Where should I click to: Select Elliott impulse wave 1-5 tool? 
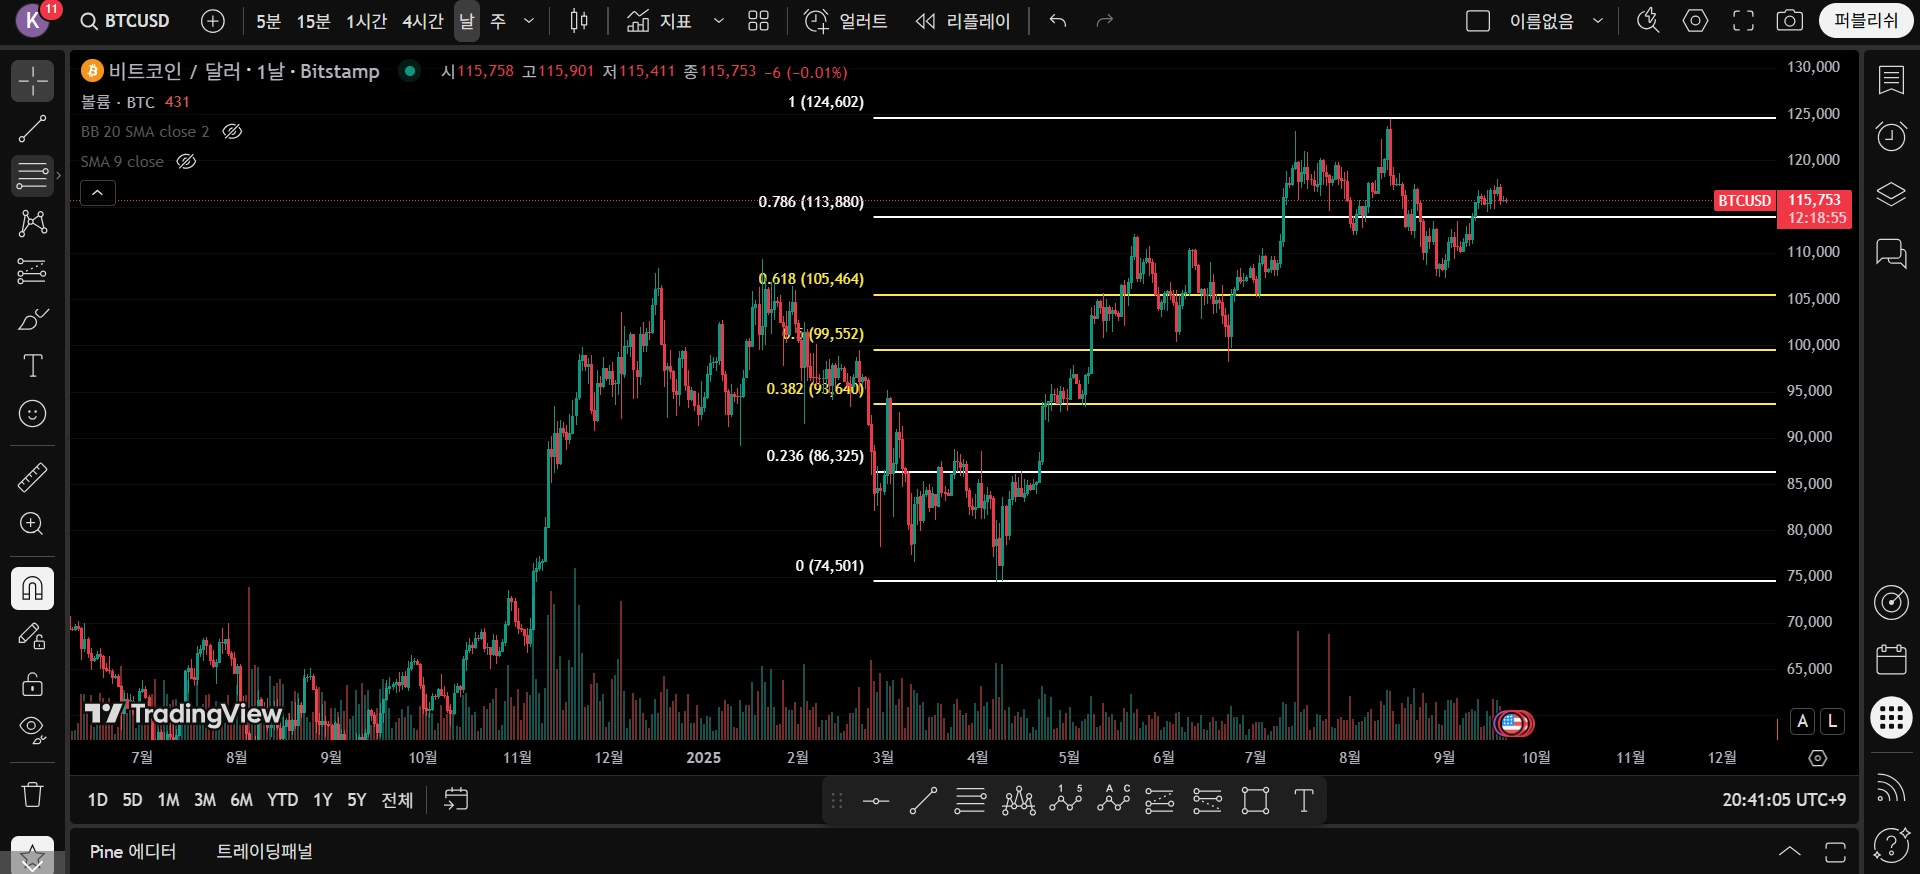(x=1066, y=801)
